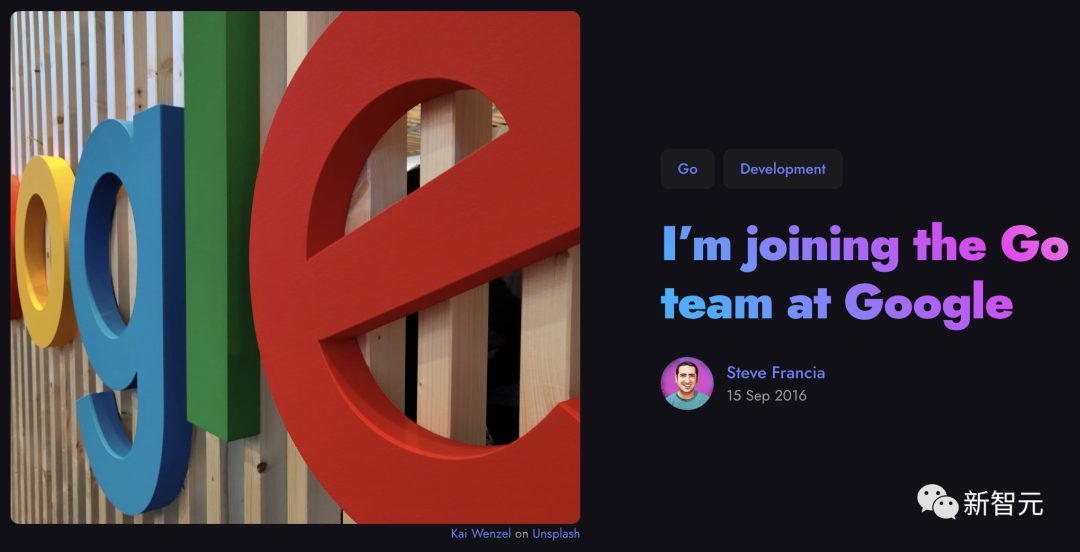Click the word "joining" in the headline
Image resolution: width=1080 pixels, height=552 pixels.
[x=821, y=247]
